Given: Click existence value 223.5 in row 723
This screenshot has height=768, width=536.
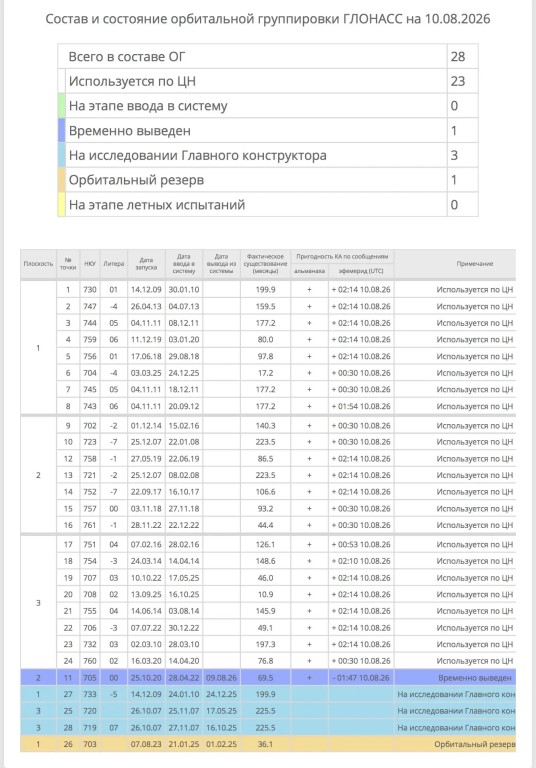Looking at the screenshot, I should pos(265,442).
